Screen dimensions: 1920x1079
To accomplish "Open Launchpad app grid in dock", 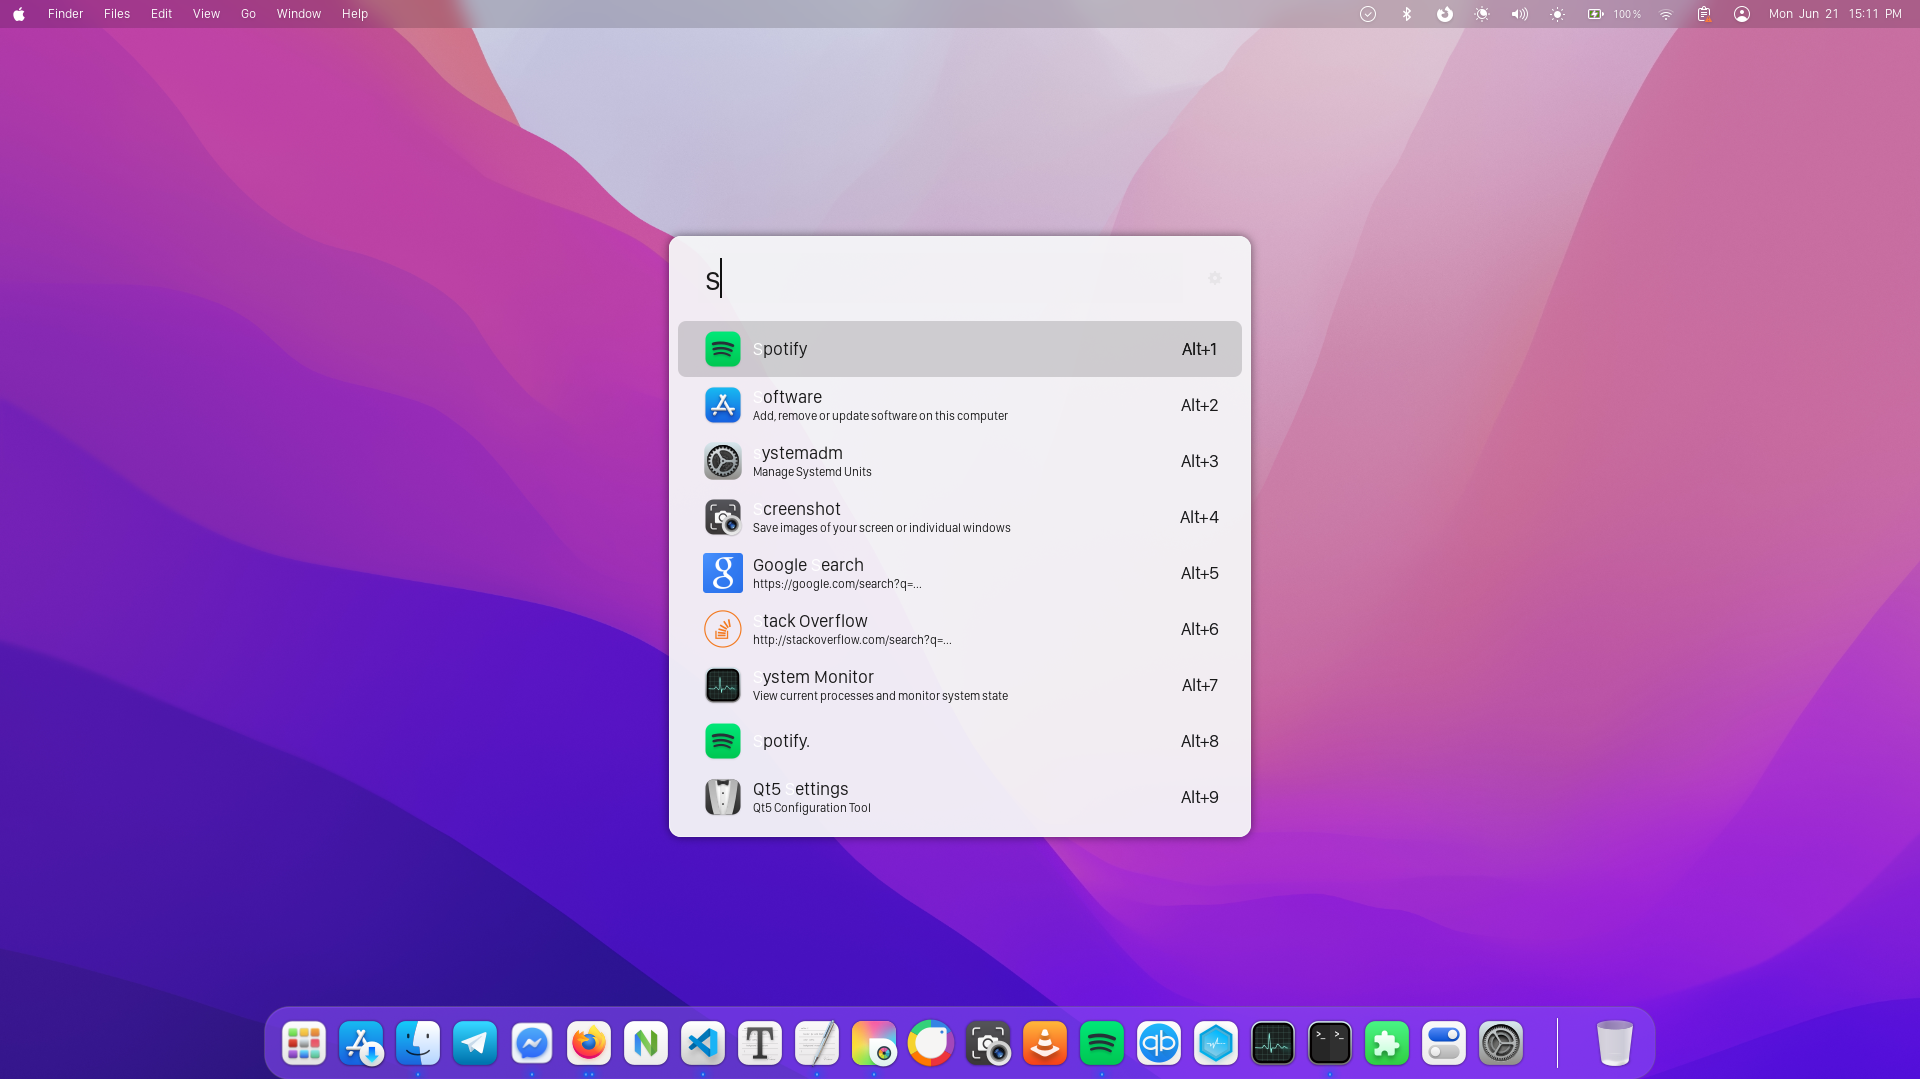I will pyautogui.click(x=304, y=1044).
